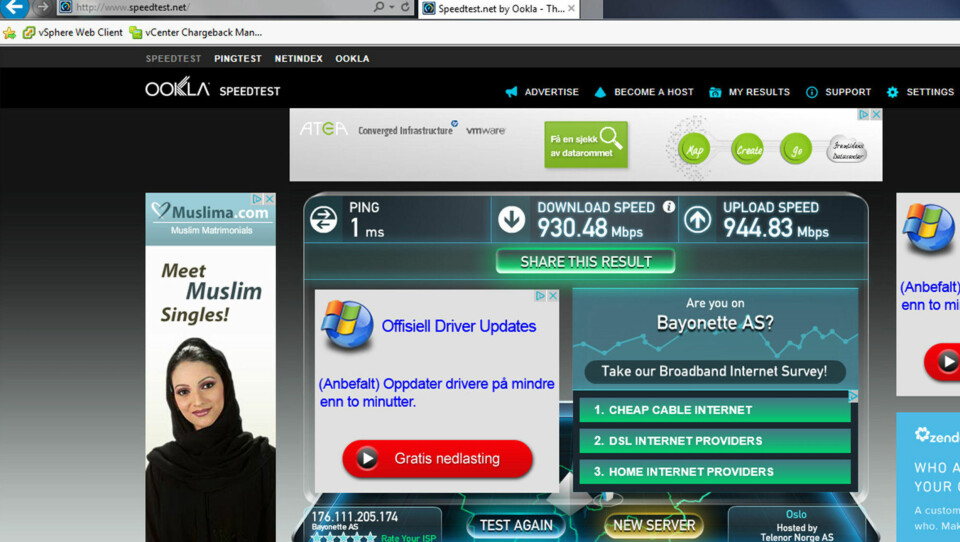
Task: Click the red Gratis nedlasting button
Action: [x=437, y=459]
